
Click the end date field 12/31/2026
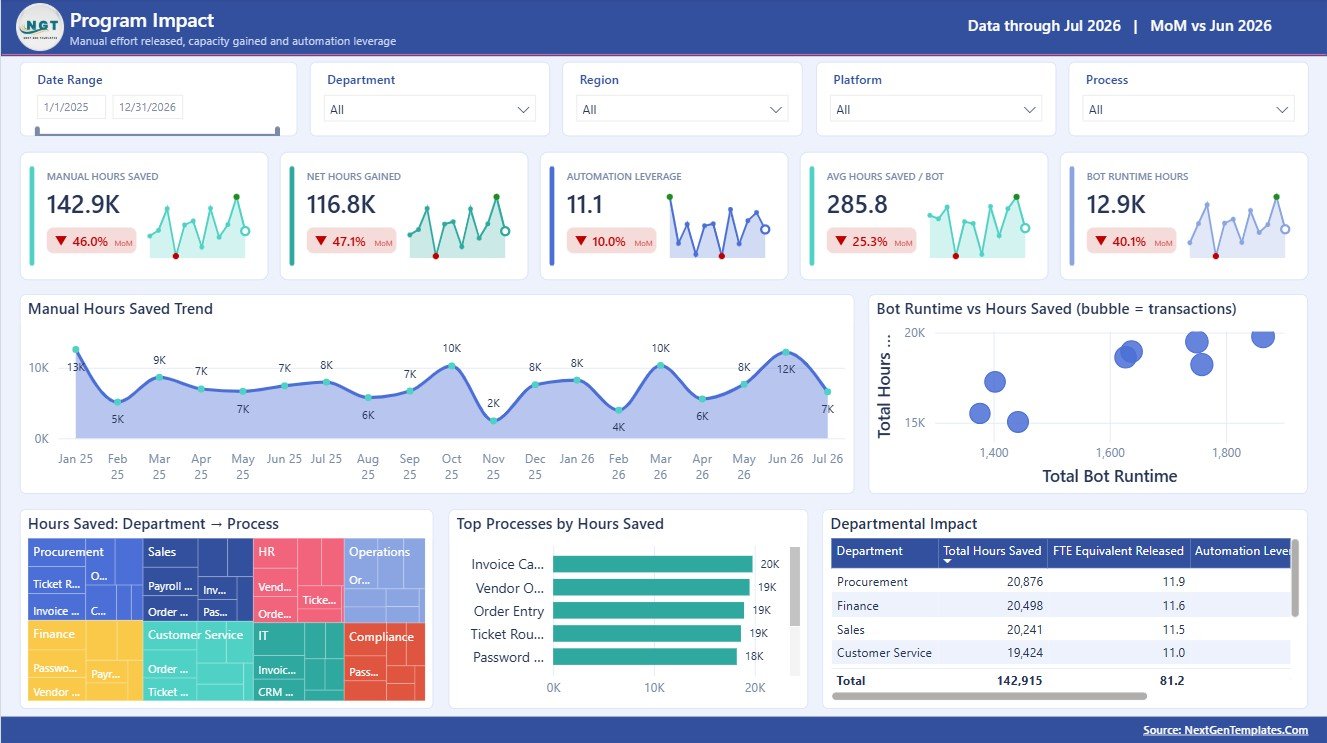click(147, 107)
